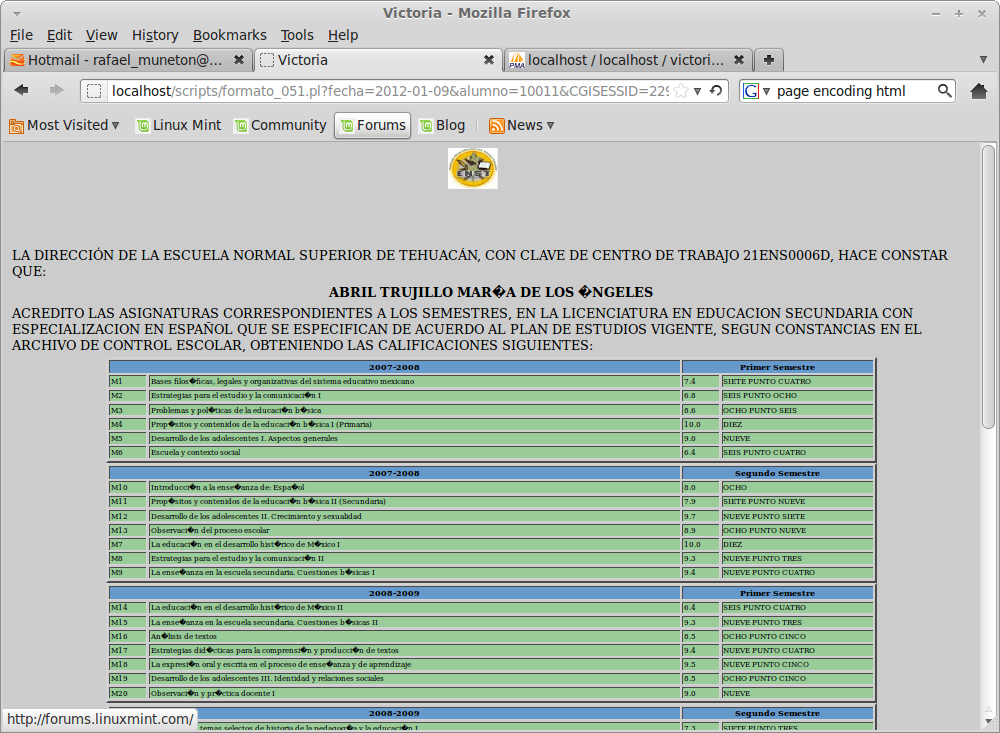Viewport: 1000px width, 733px height.
Task: Click the student name ABRIL TRUJILLO heading
Action: 490,292
